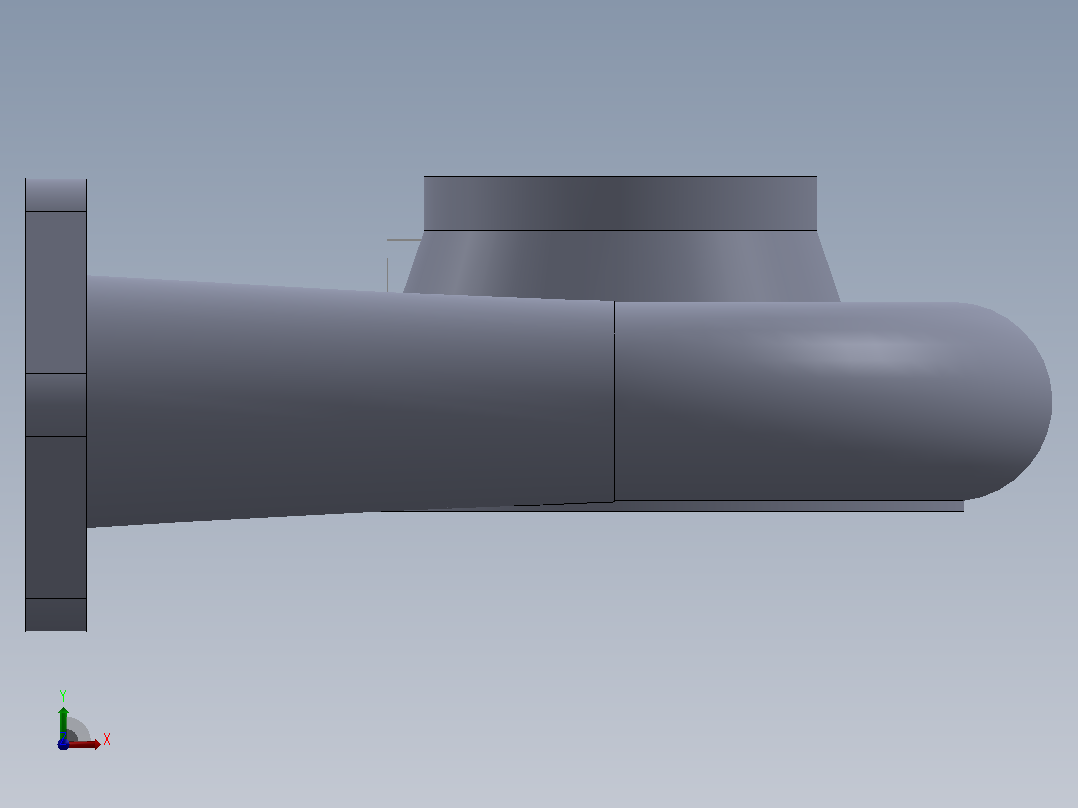The height and width of the screenshot is (808, 1078).
Task: Click the green Y axis arrow on triad
Action: click(x=63, y=721)
